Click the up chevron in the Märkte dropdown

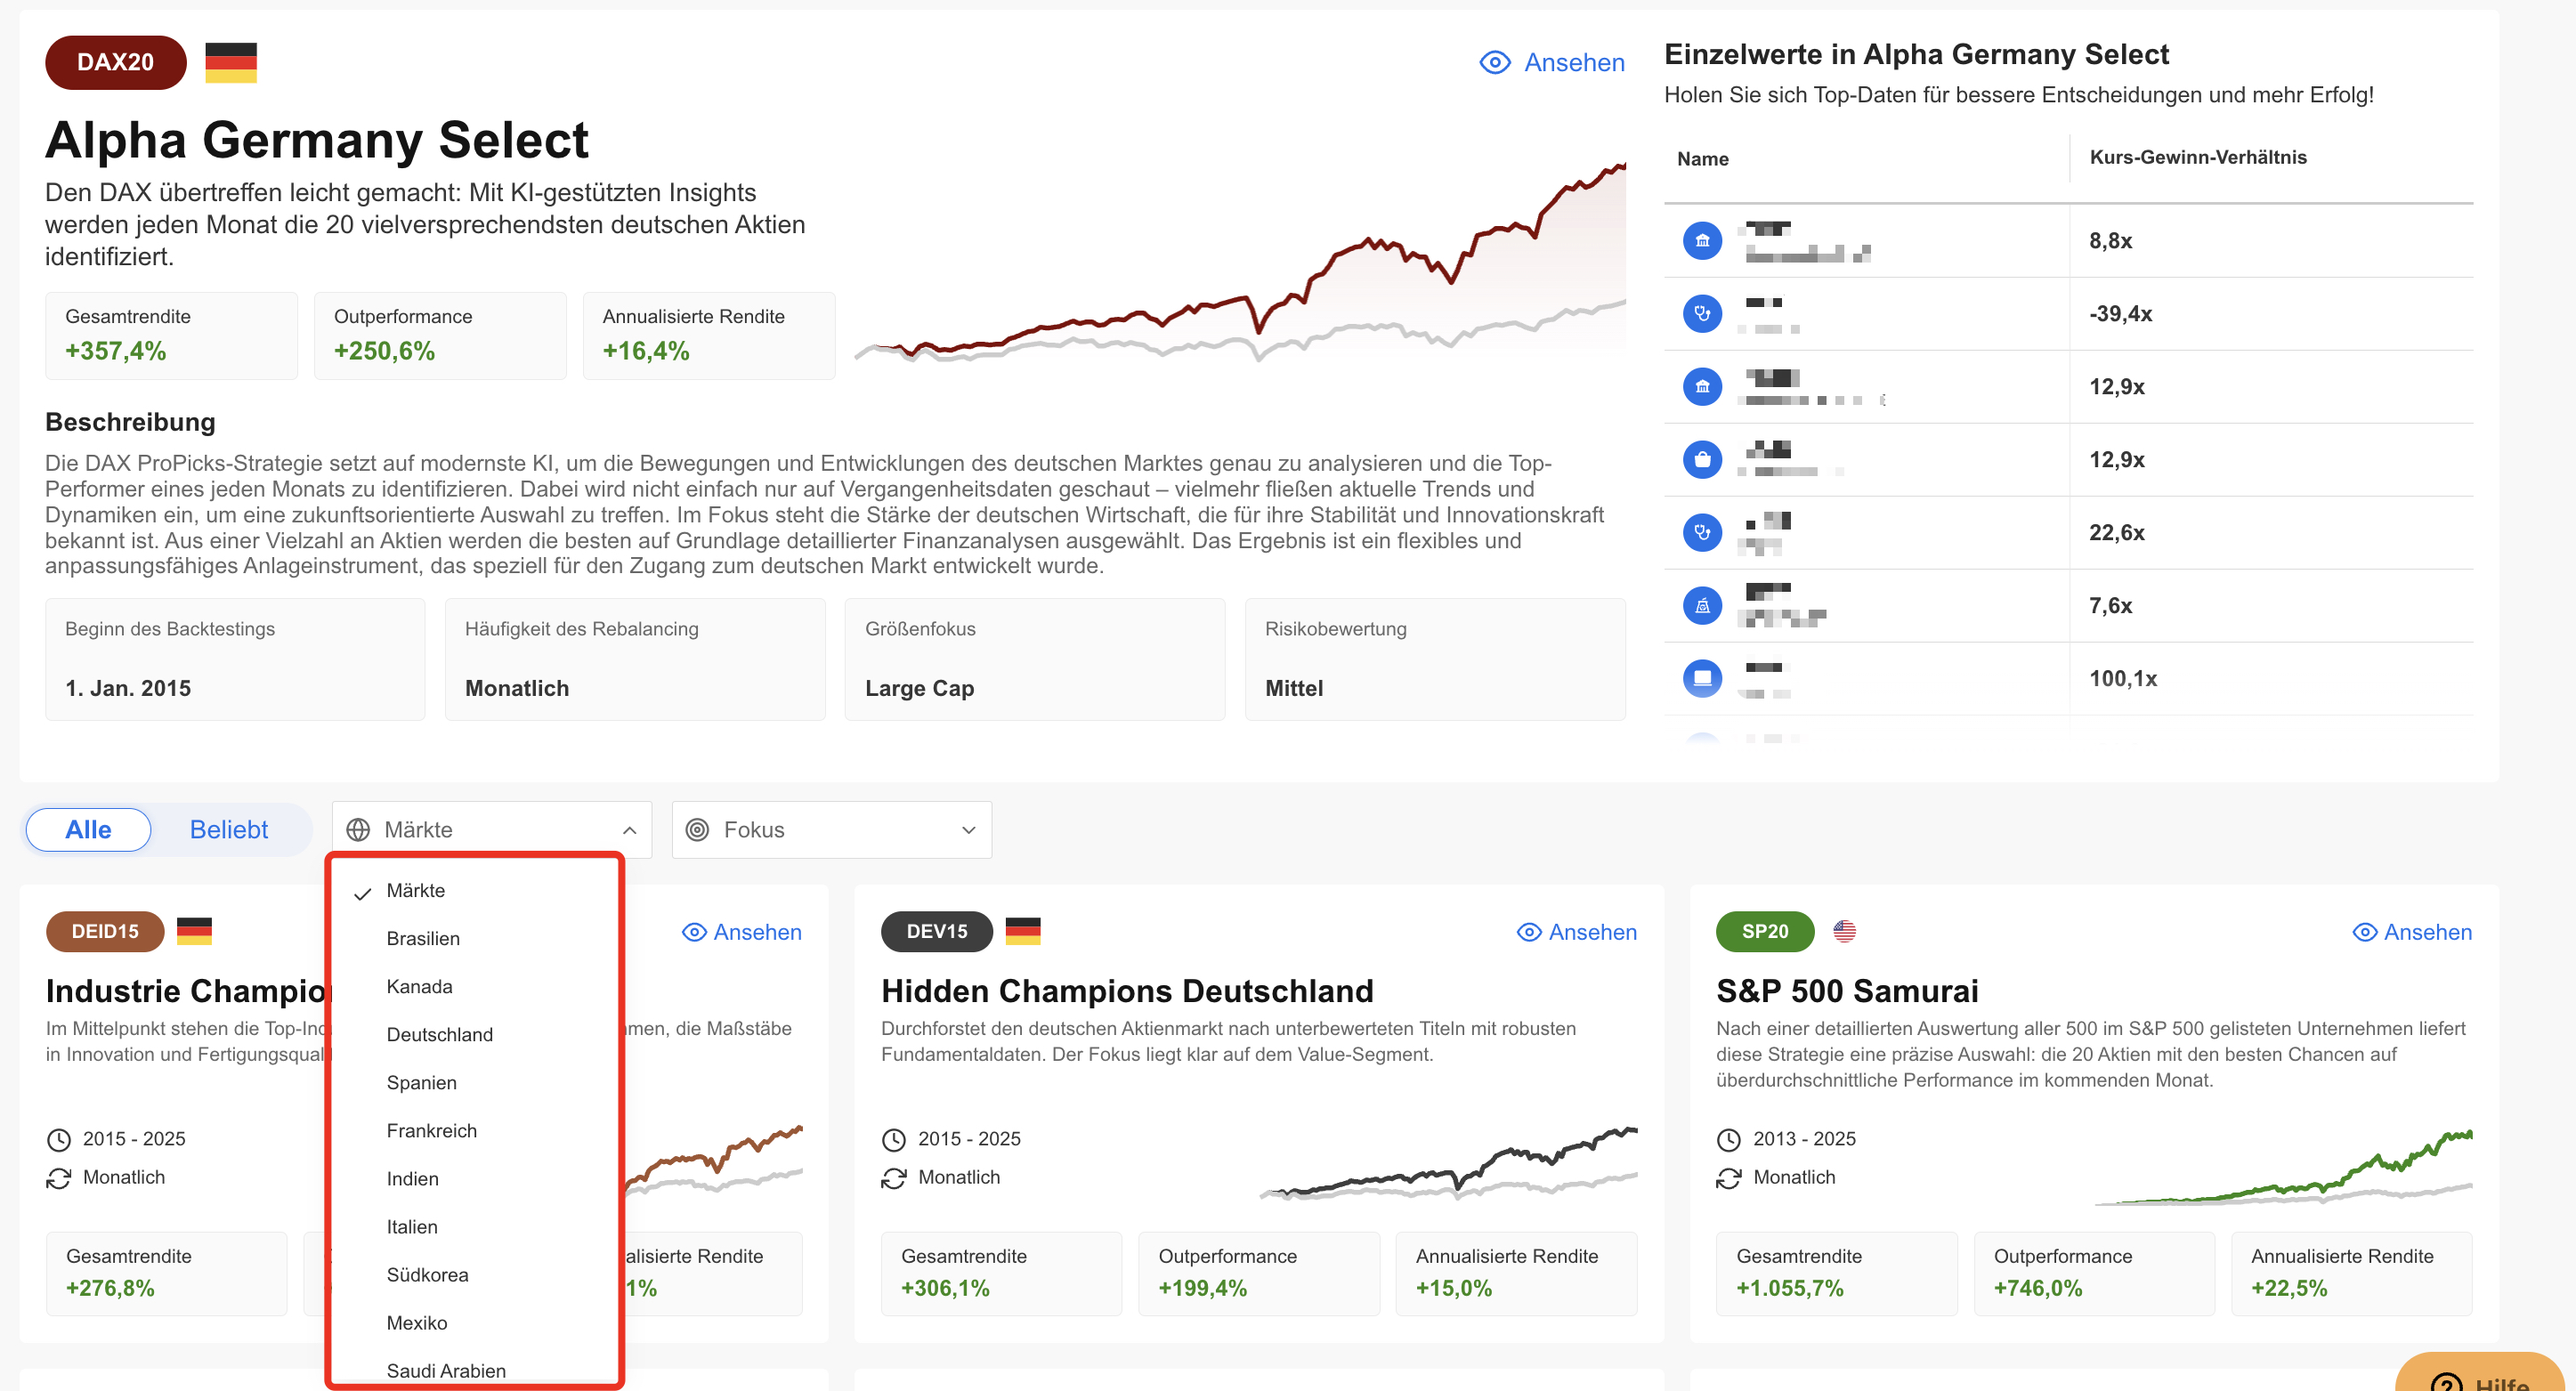629,831
